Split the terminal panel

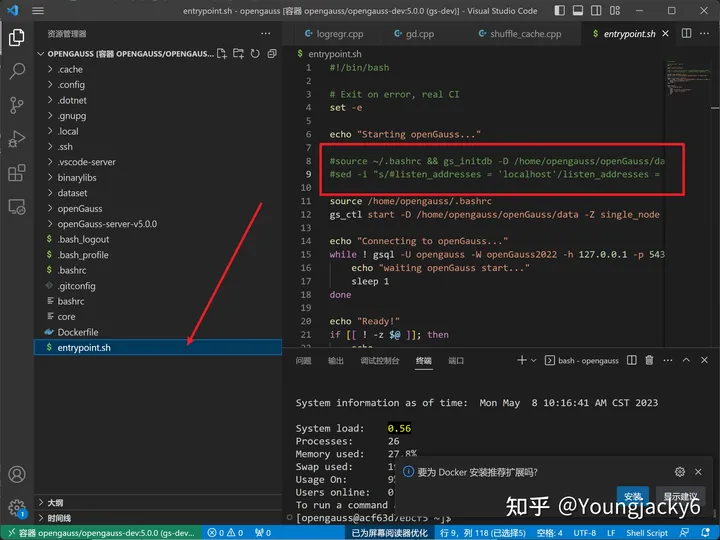click(632, 360)
